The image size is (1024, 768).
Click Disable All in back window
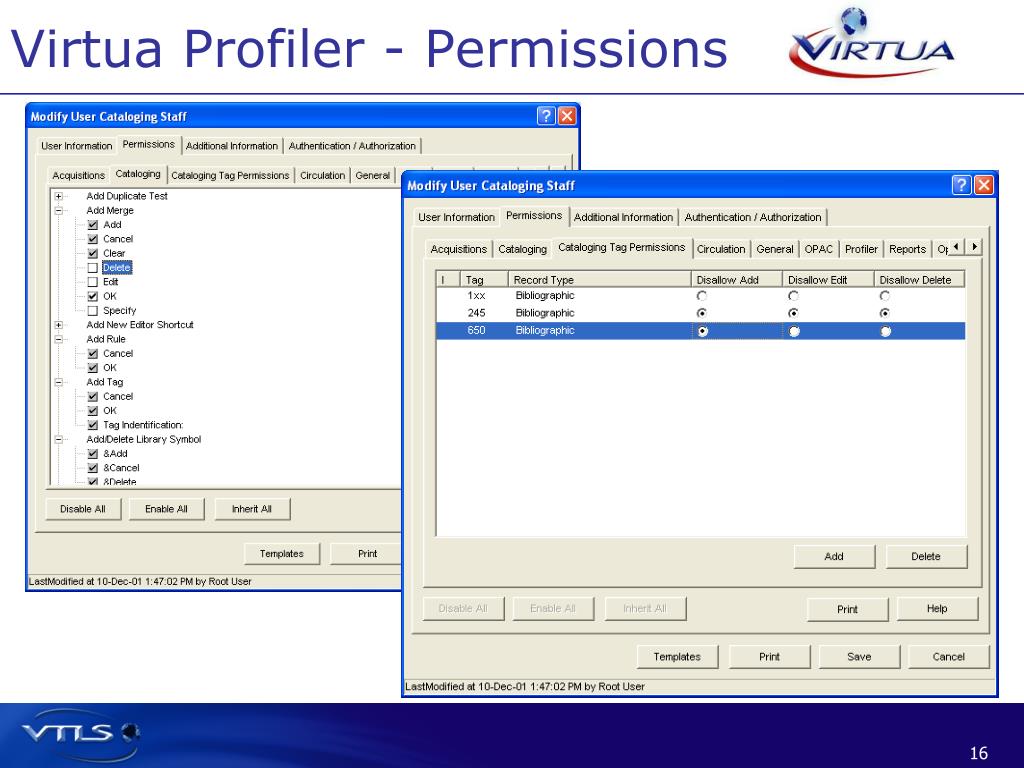83,509
